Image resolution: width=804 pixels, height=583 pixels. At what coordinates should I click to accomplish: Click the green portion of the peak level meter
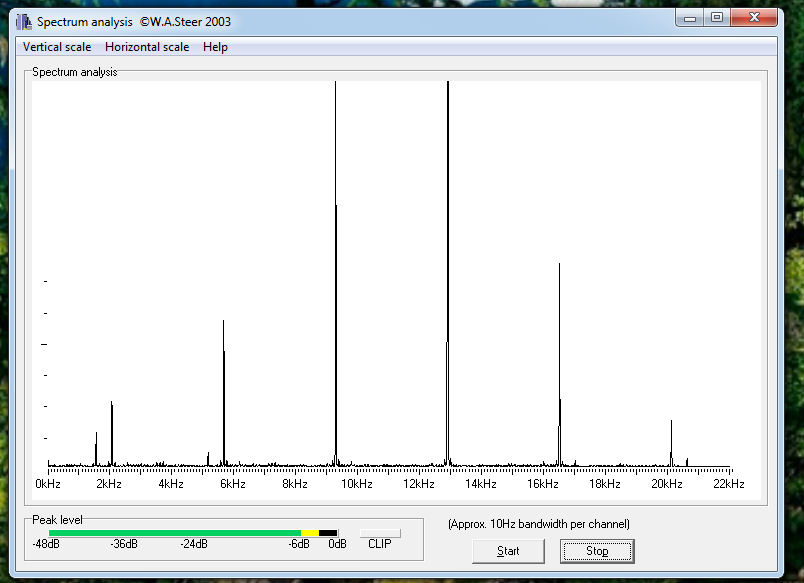click(x=175, y=533)
